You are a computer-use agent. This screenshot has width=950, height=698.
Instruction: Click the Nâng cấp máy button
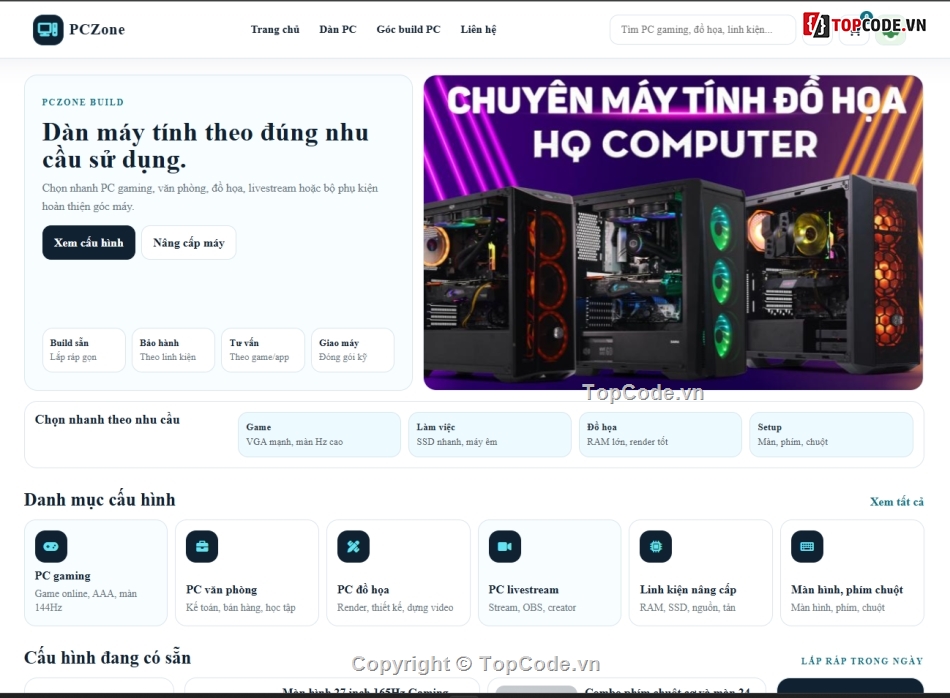point(188,243)
